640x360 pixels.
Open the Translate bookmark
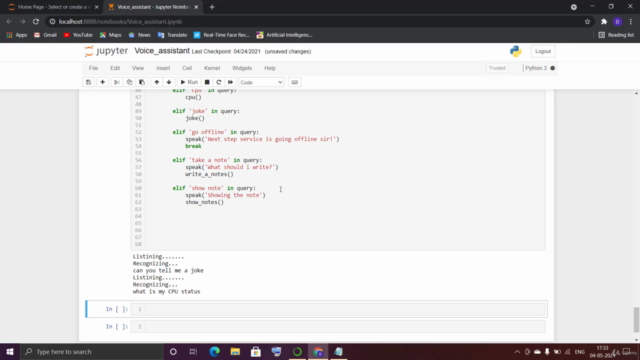172,35
